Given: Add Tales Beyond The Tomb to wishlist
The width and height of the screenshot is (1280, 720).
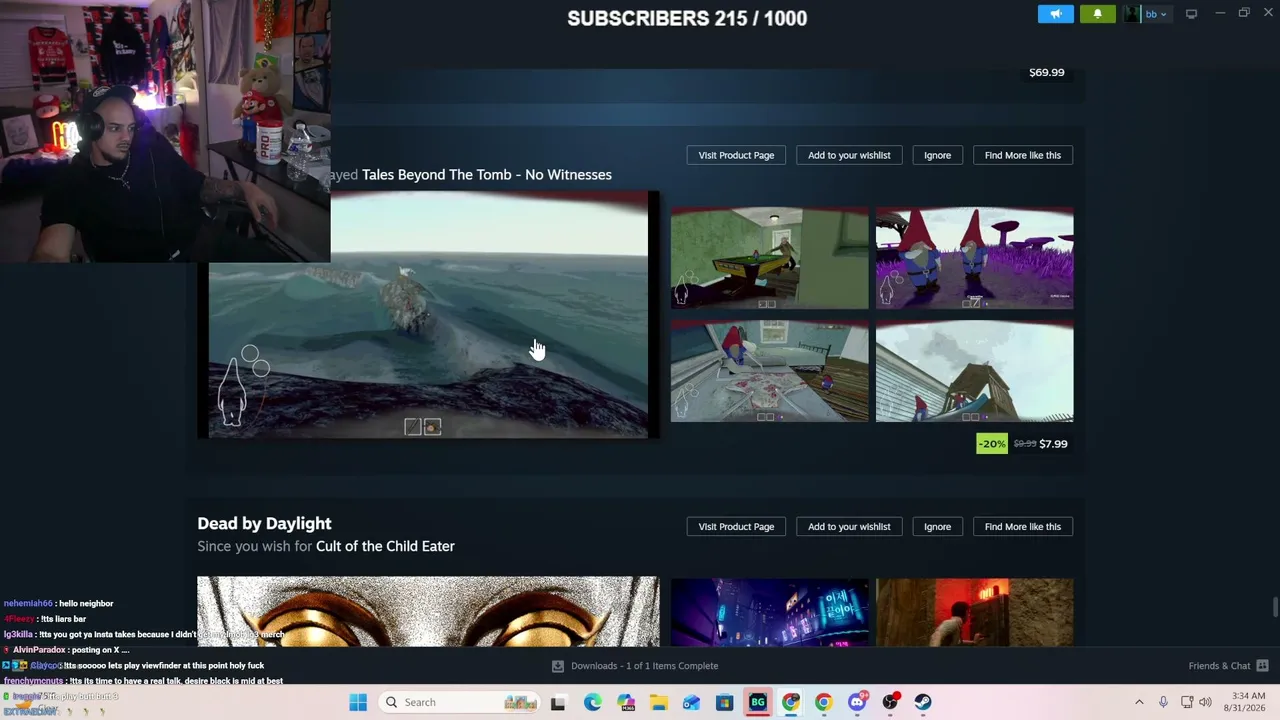Looking at the screenshot, I should [x=849, y=155].
